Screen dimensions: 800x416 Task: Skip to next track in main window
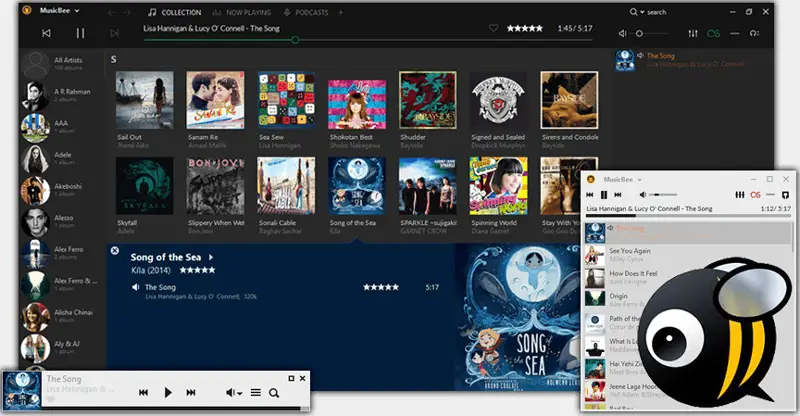point(114,33)
